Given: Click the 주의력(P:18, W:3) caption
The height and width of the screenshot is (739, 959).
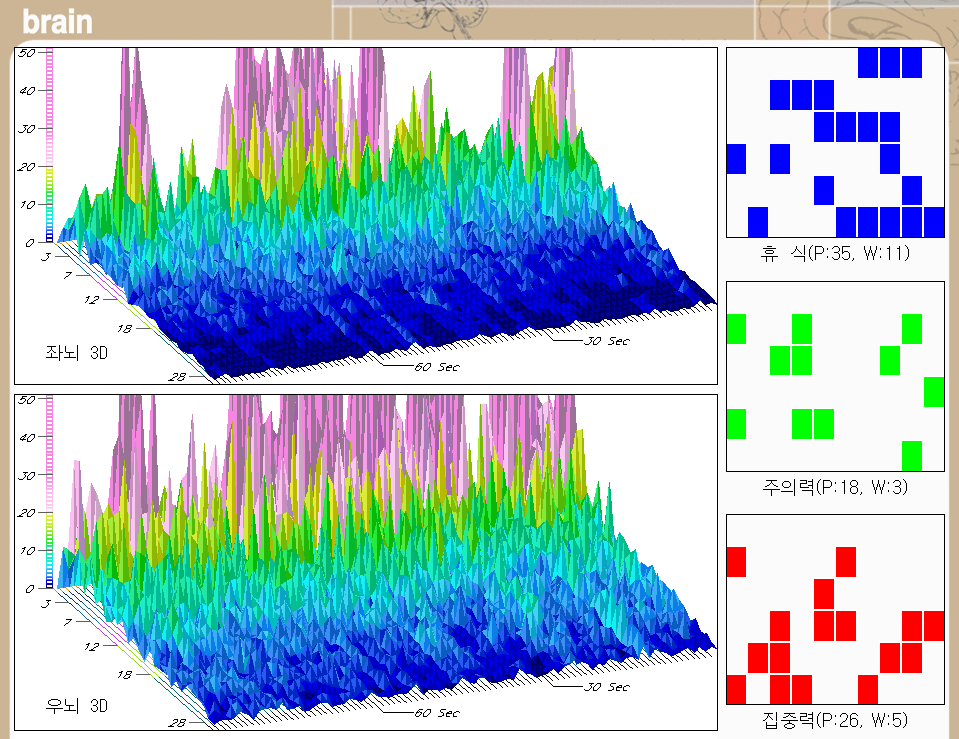Looking at the screenshot, I should point(835,487).
